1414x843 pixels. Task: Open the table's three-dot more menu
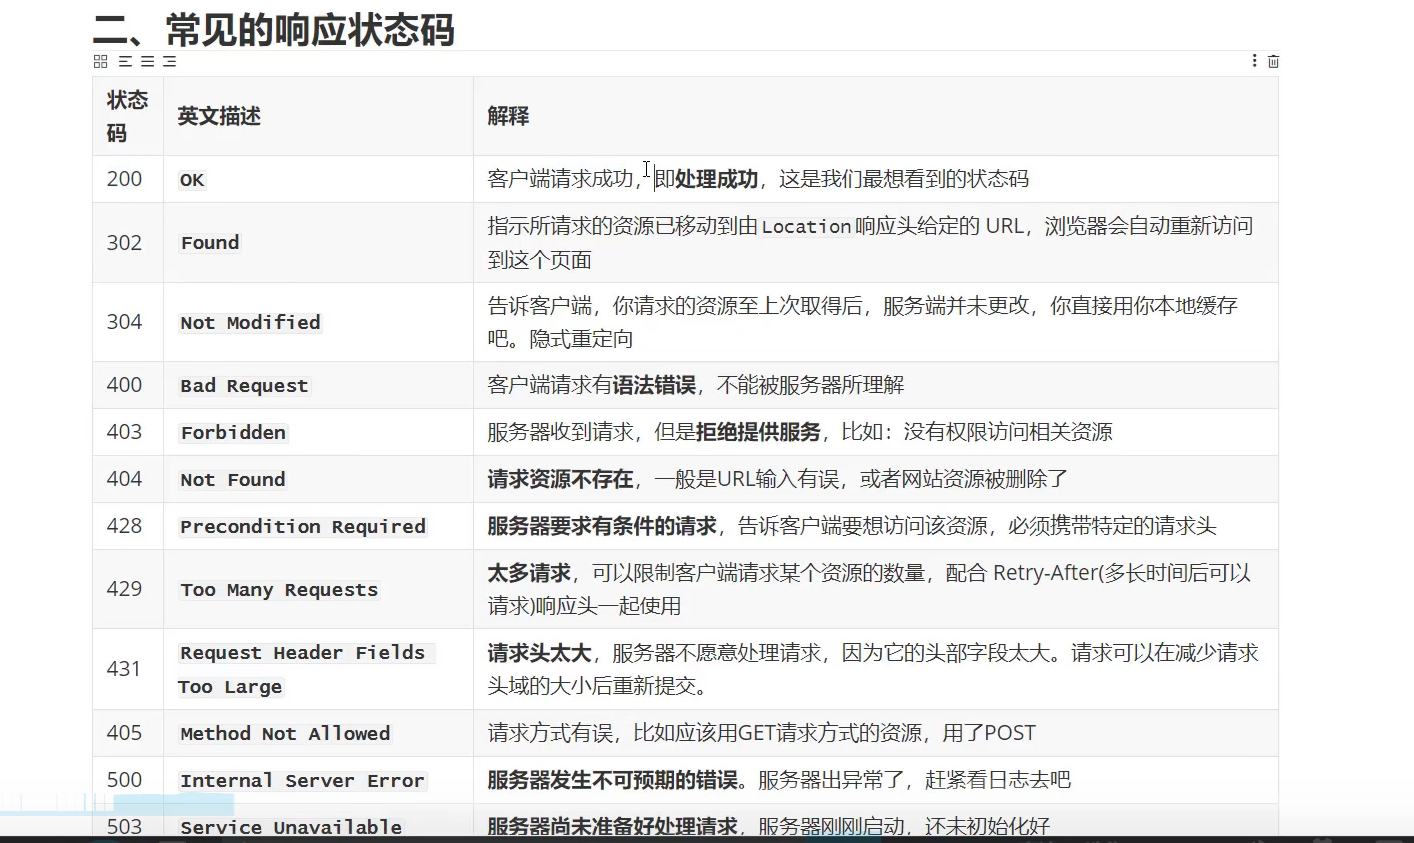[x=1254, y=61]
